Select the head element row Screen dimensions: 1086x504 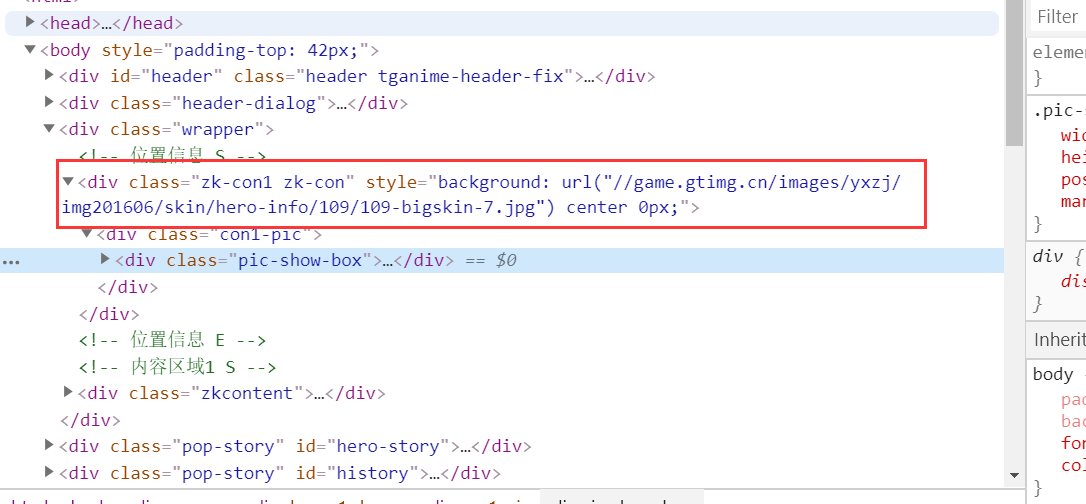click(x=502, y=23)
